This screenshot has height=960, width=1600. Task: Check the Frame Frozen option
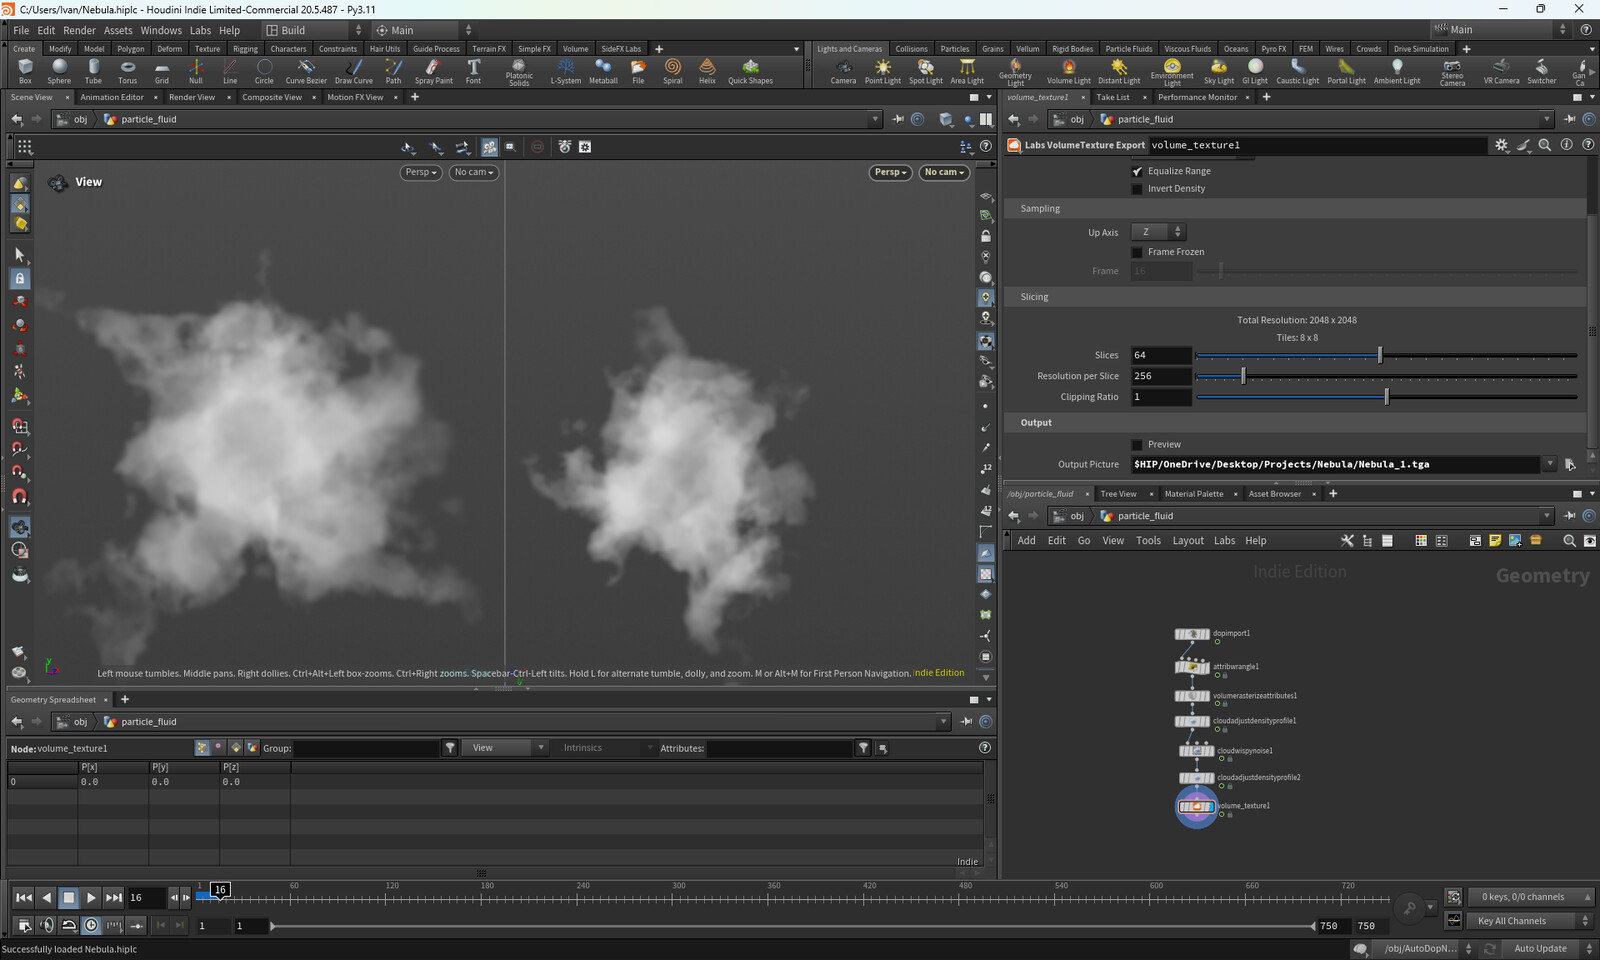point(1137,252)
